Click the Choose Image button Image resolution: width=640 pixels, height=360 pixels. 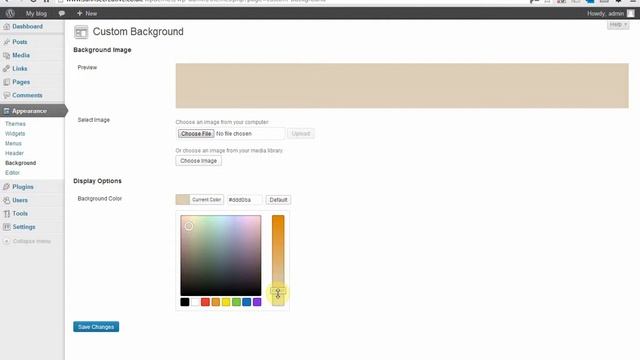198,161
